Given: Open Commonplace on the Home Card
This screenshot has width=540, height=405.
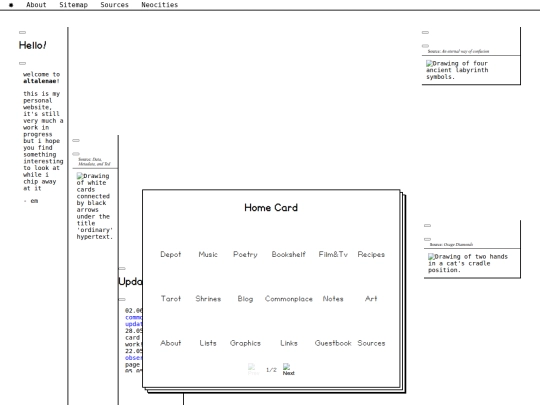Looking at the screenshot, I should click(x=289, y=299).
